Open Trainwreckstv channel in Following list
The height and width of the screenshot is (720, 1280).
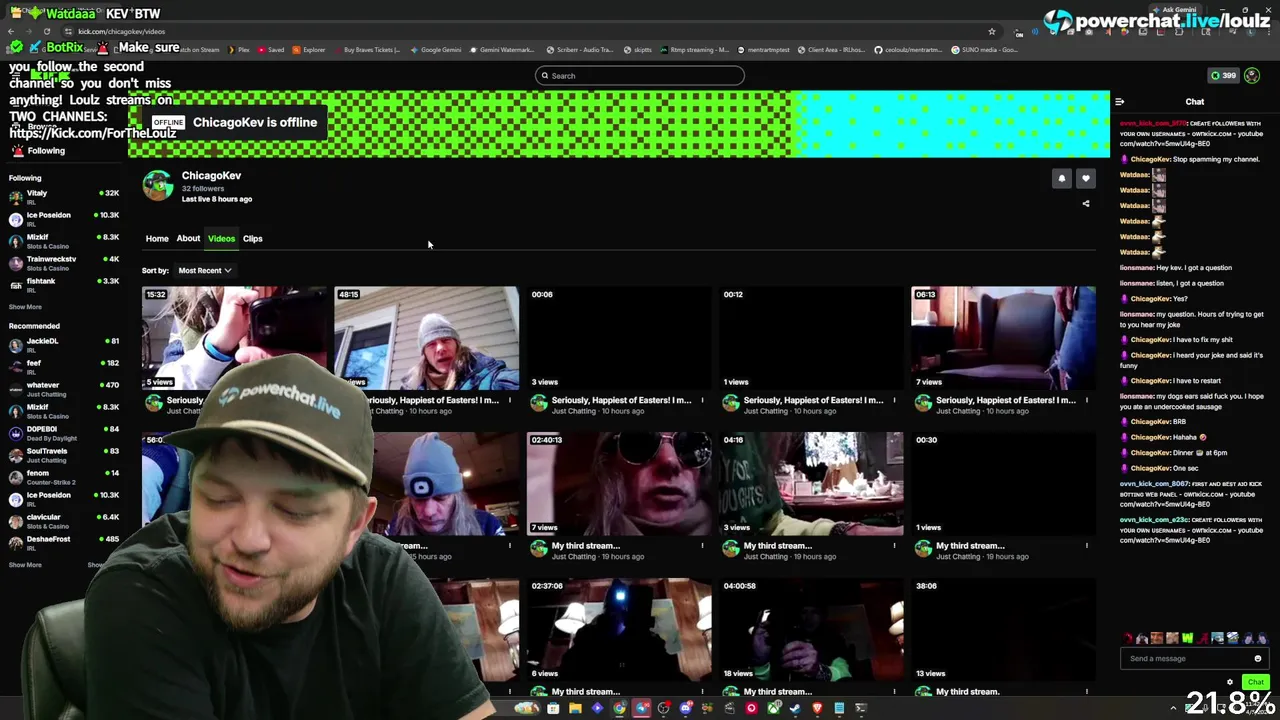coord(64,263)
